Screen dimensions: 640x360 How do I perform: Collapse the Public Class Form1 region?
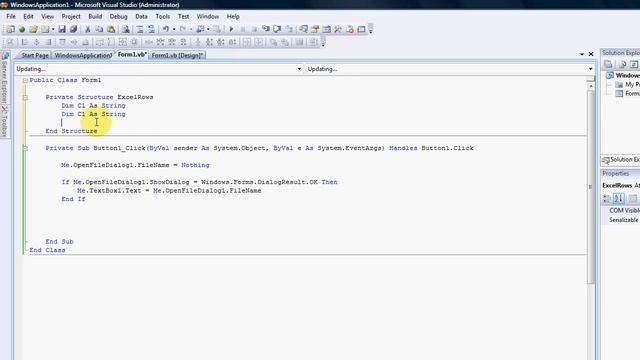25,80
